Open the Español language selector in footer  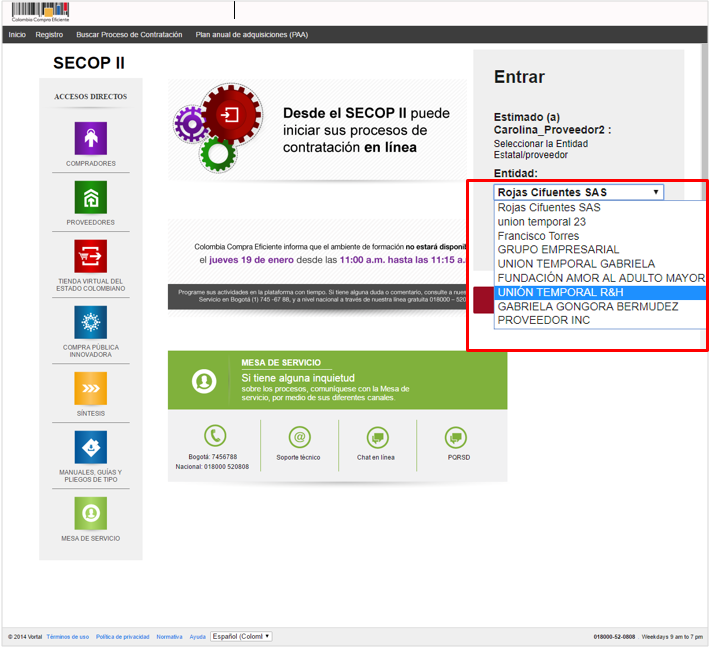pos(241,637)
